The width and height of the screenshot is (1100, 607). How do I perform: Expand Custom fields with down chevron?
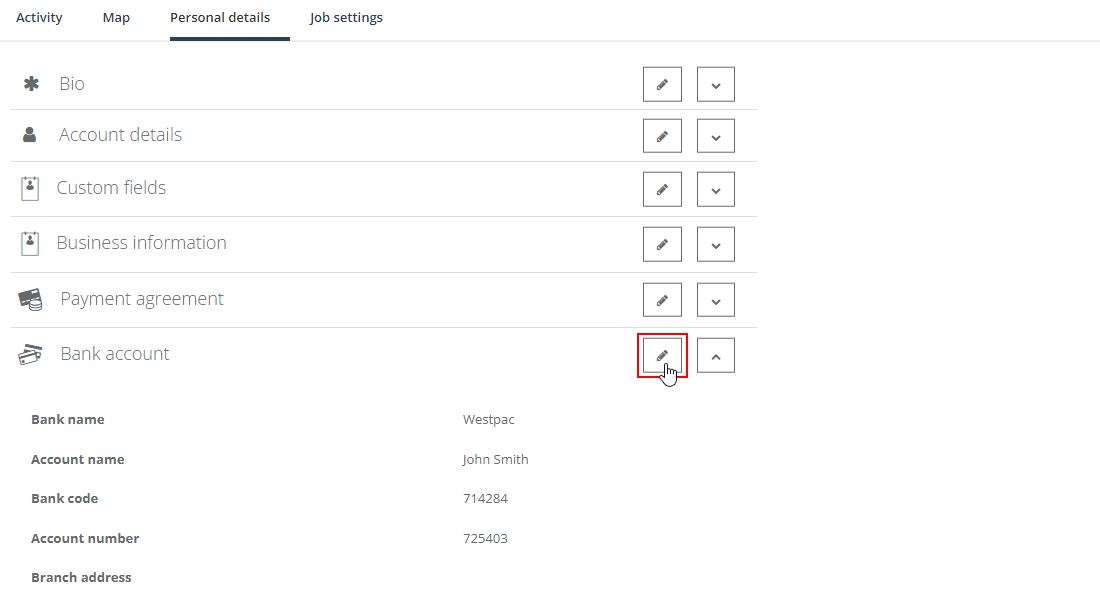coord(716,189)
